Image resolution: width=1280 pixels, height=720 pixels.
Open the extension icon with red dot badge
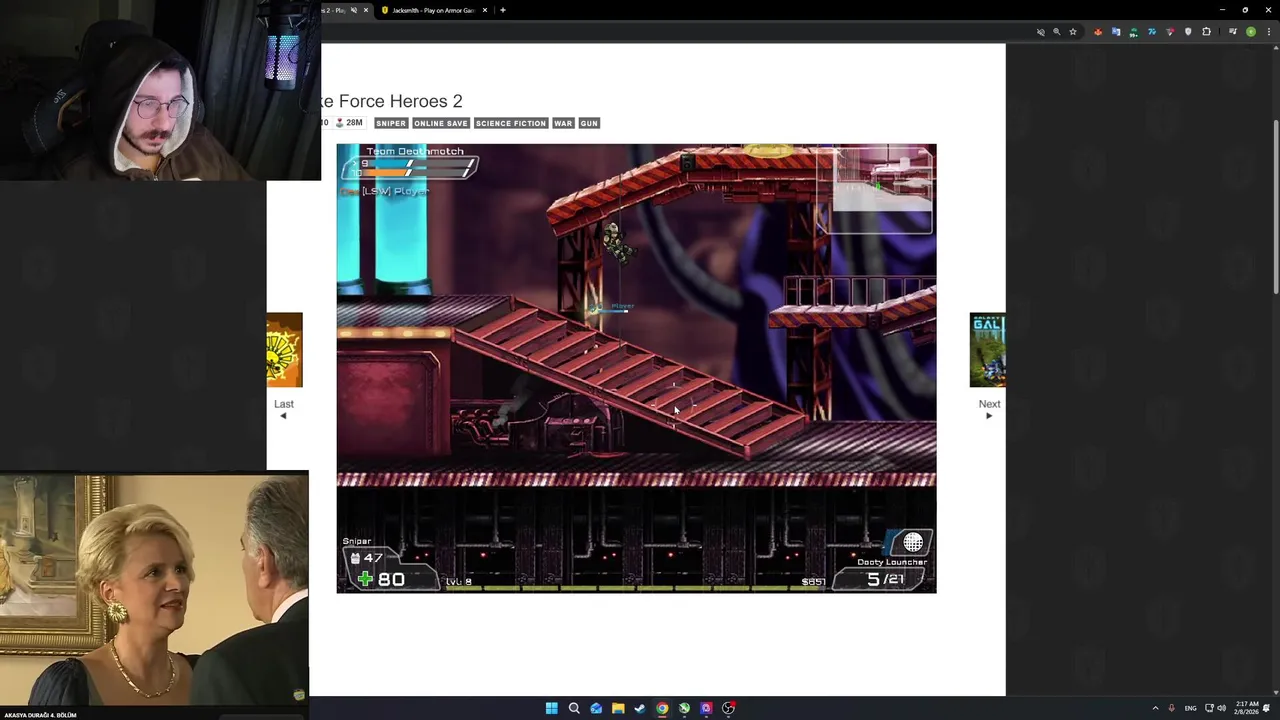coord(1170,32)
